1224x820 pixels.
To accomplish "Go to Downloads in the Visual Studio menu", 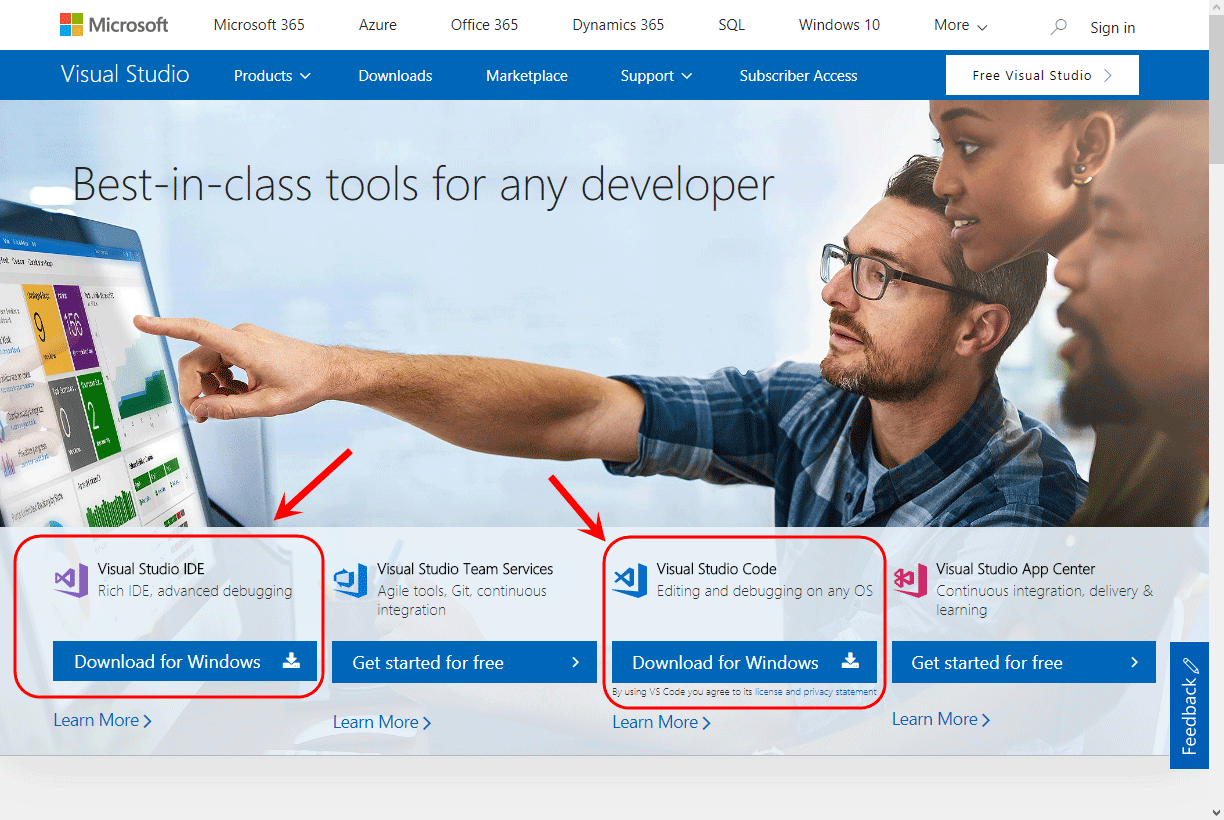I will point(395,76).
